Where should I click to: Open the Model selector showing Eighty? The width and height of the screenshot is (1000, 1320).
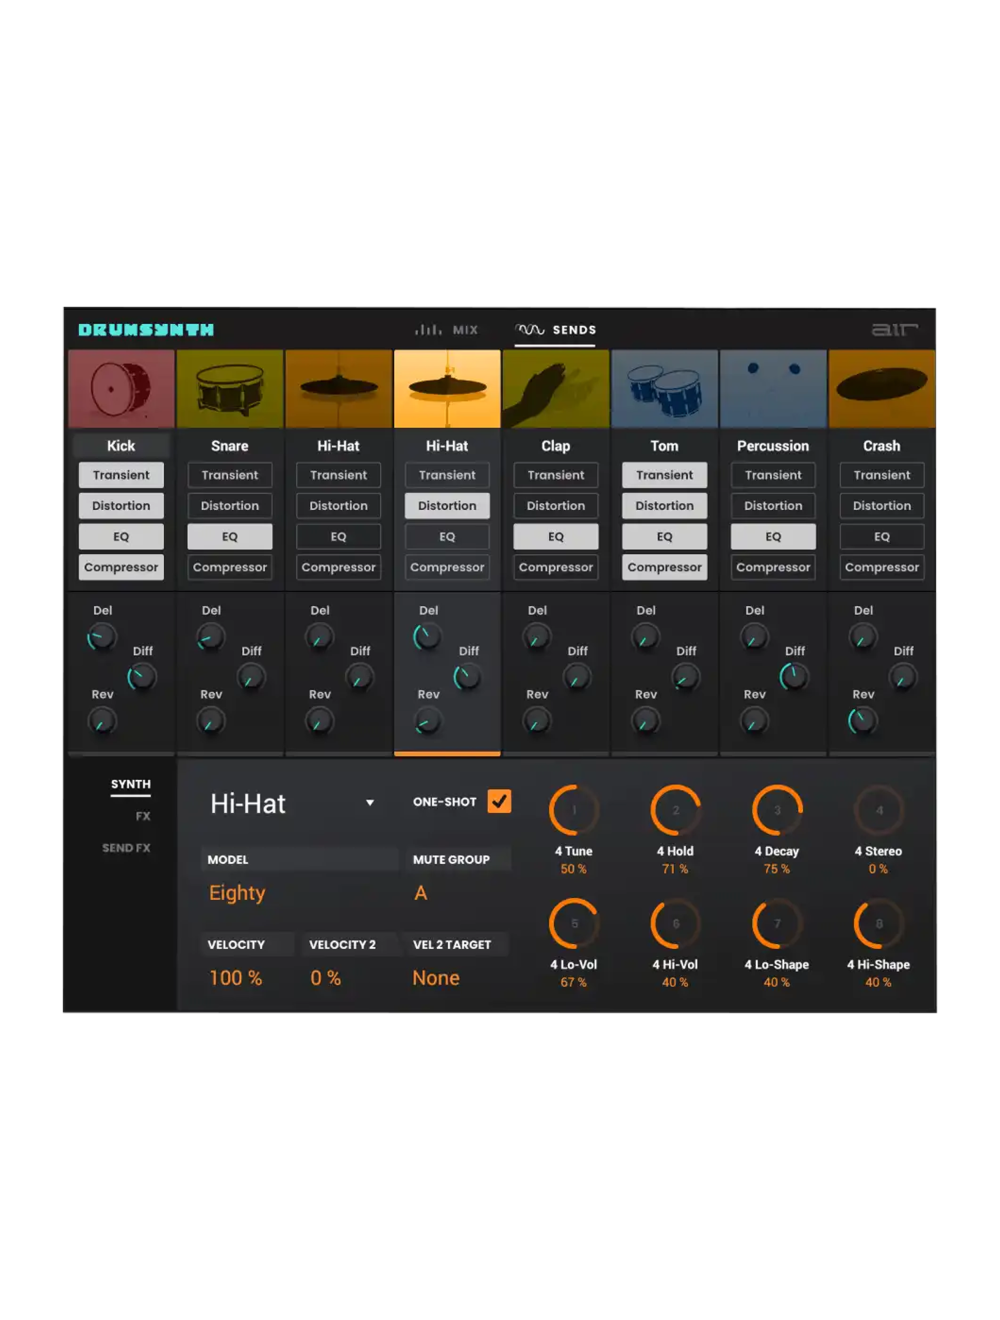237,892
